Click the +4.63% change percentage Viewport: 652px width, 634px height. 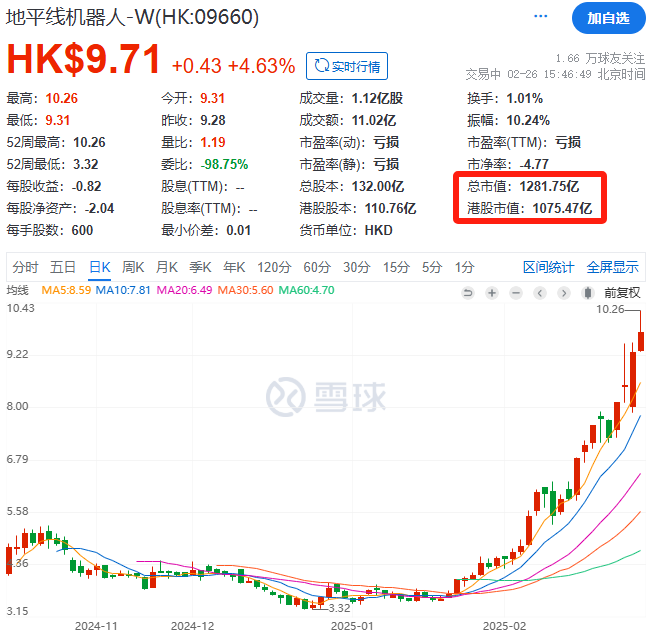coord(262,66)
